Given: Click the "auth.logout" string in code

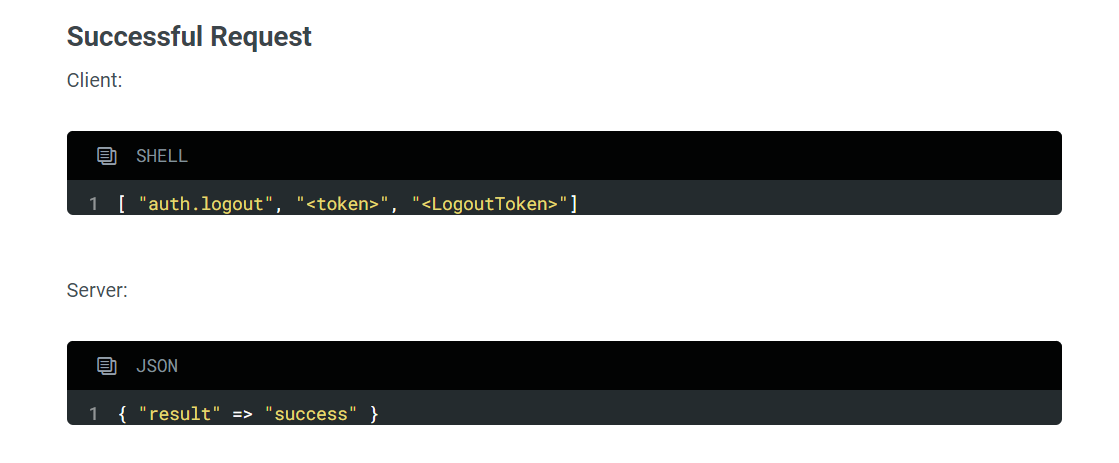Looking at the screenshot, I should click(207, 204).
